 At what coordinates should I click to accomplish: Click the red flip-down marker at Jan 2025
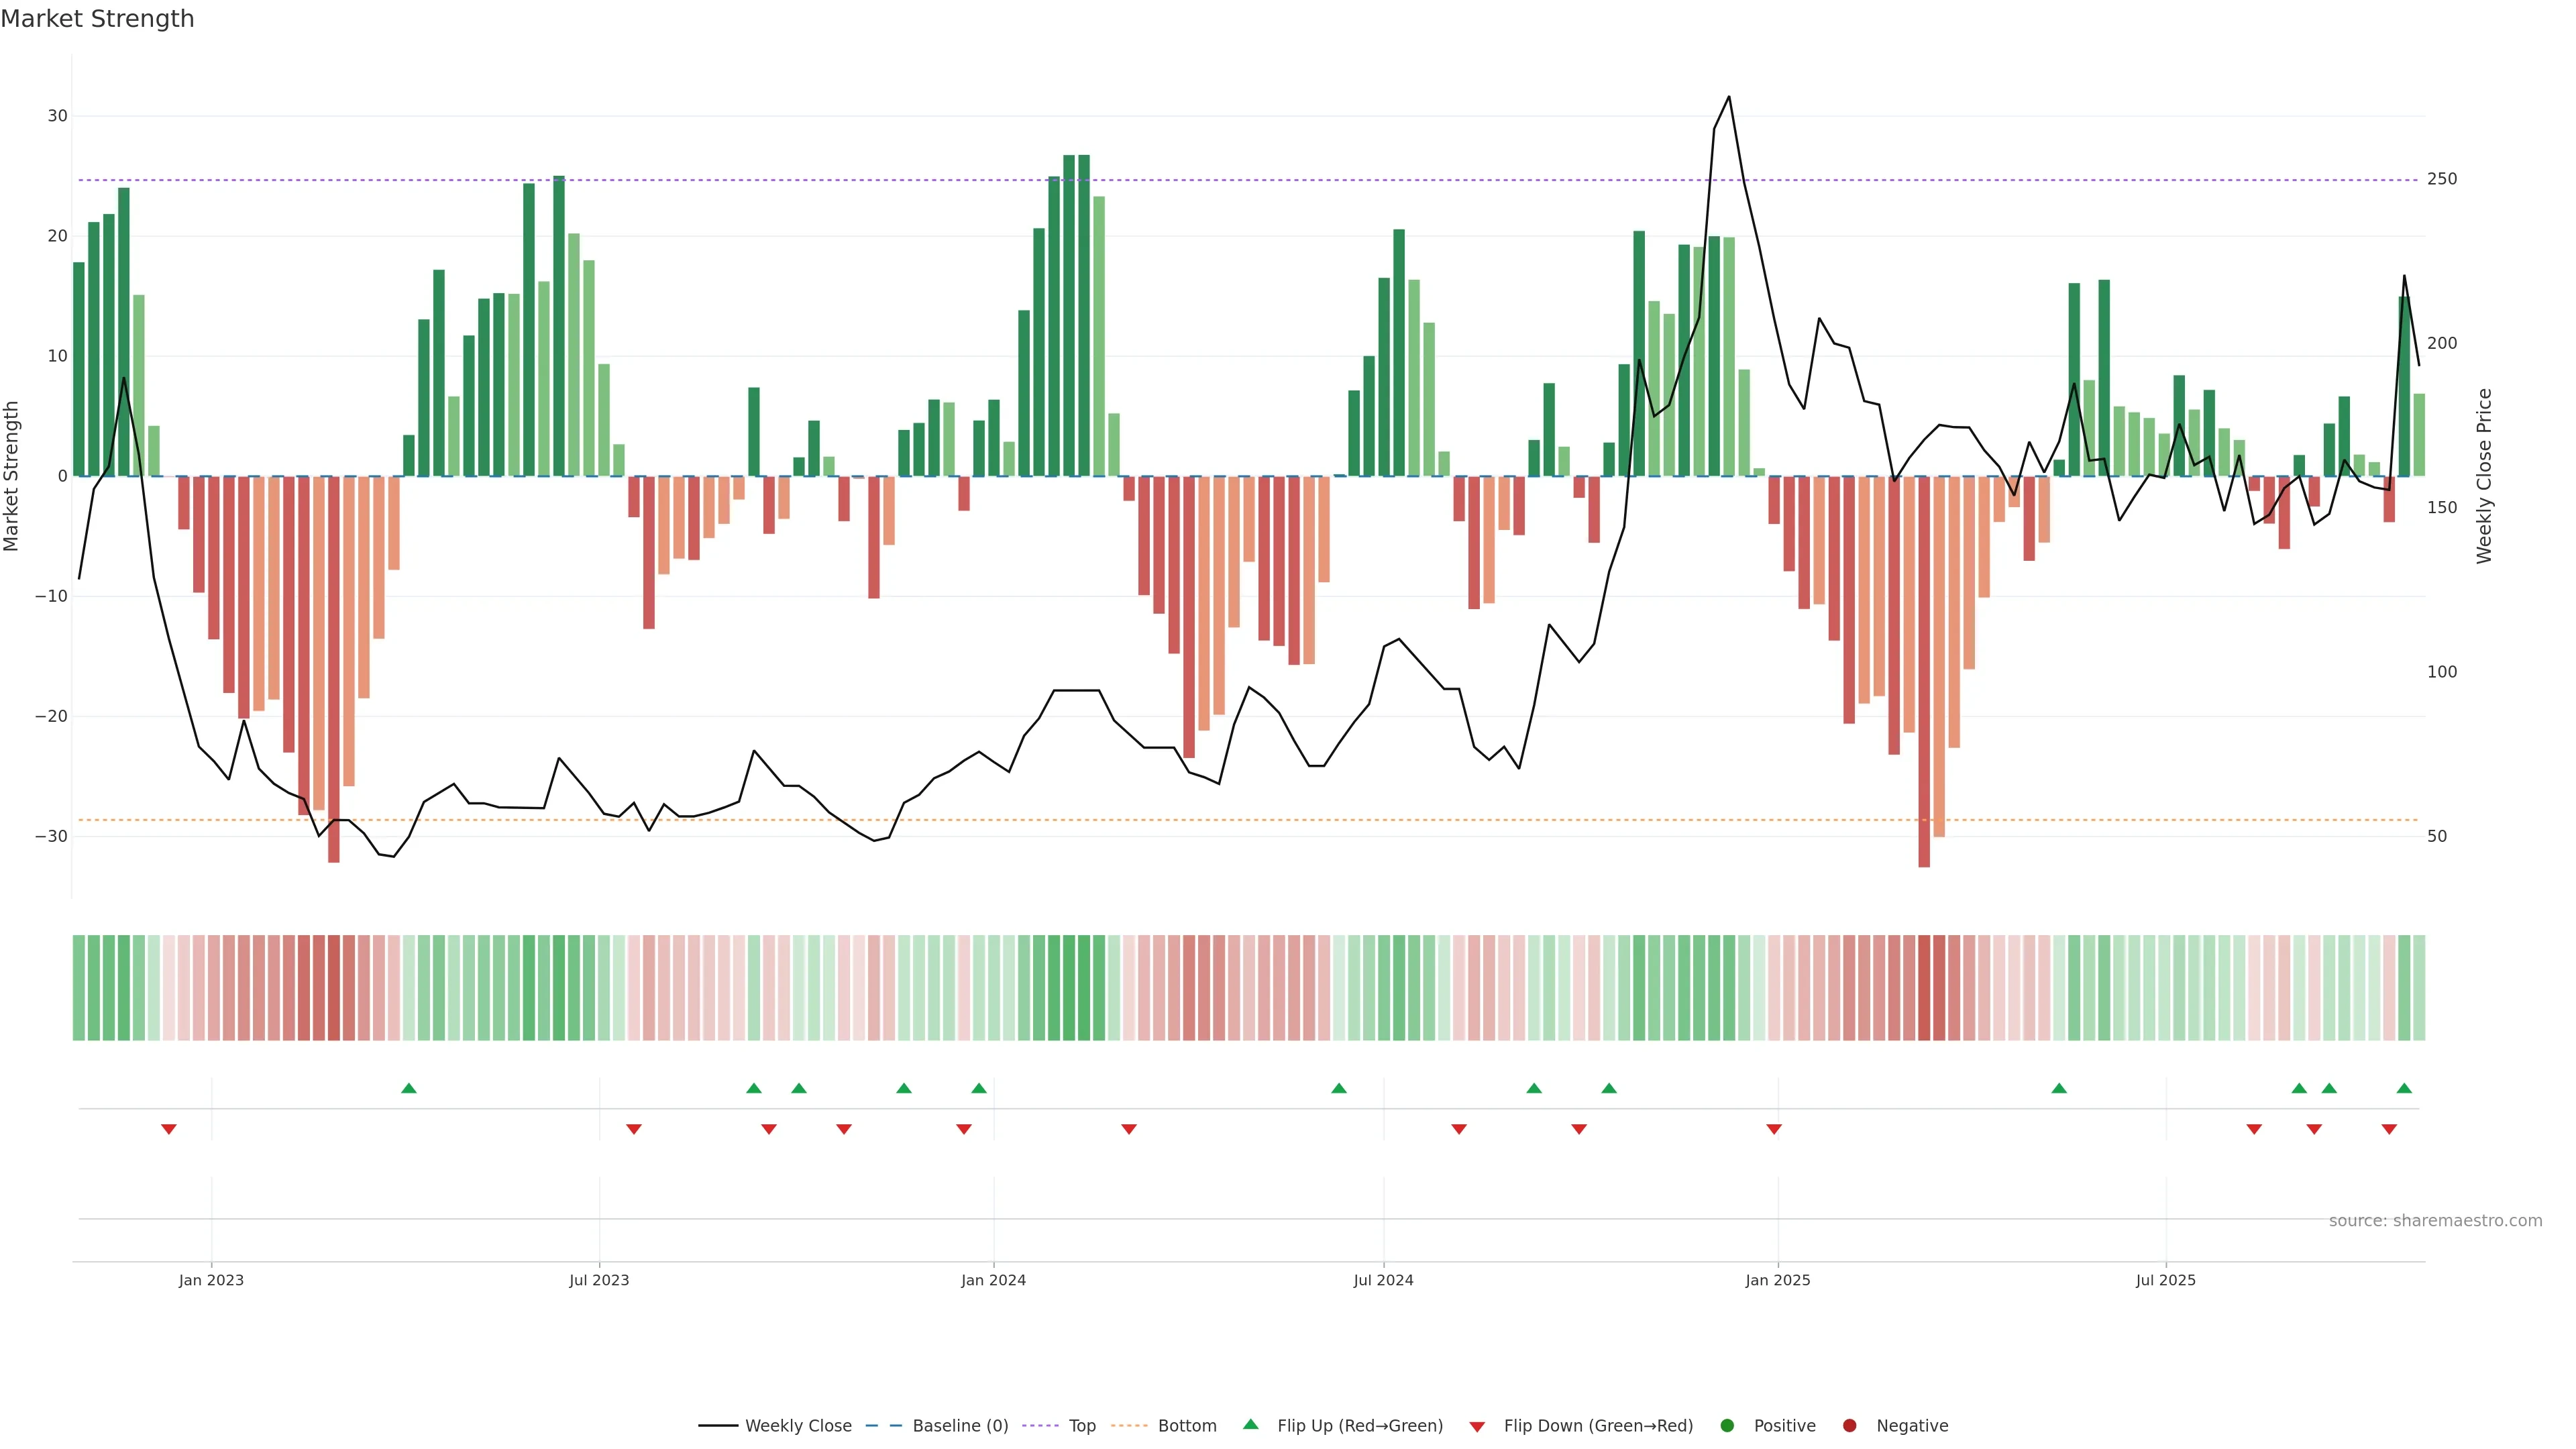1774,1129
